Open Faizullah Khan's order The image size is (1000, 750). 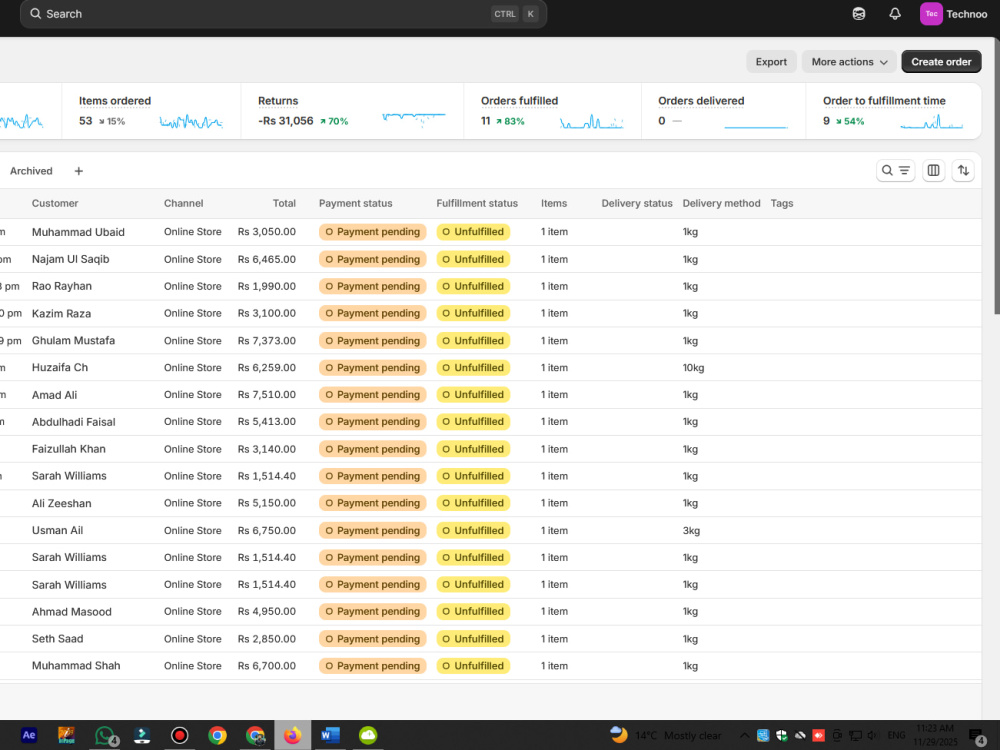click(490, 449)
